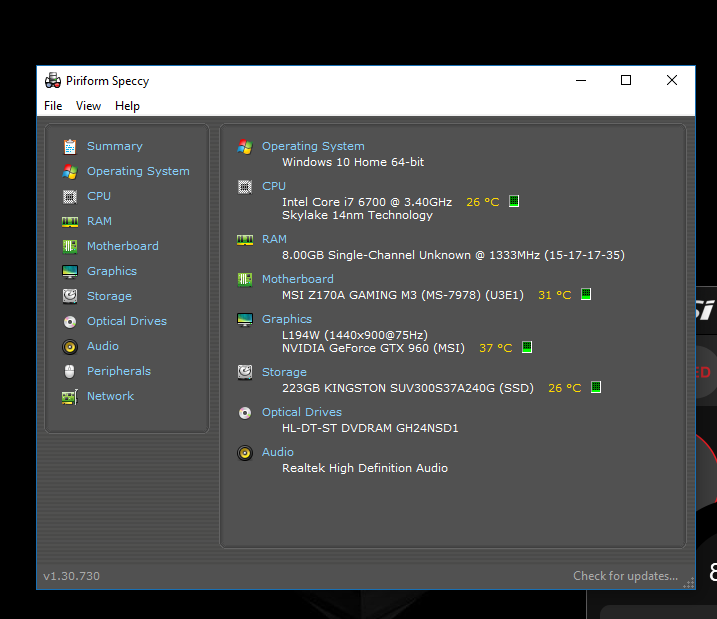Image resolution: width=717 pixels, height=619 pixels.
Task: Open the View menu
Action: click(88, 106)
